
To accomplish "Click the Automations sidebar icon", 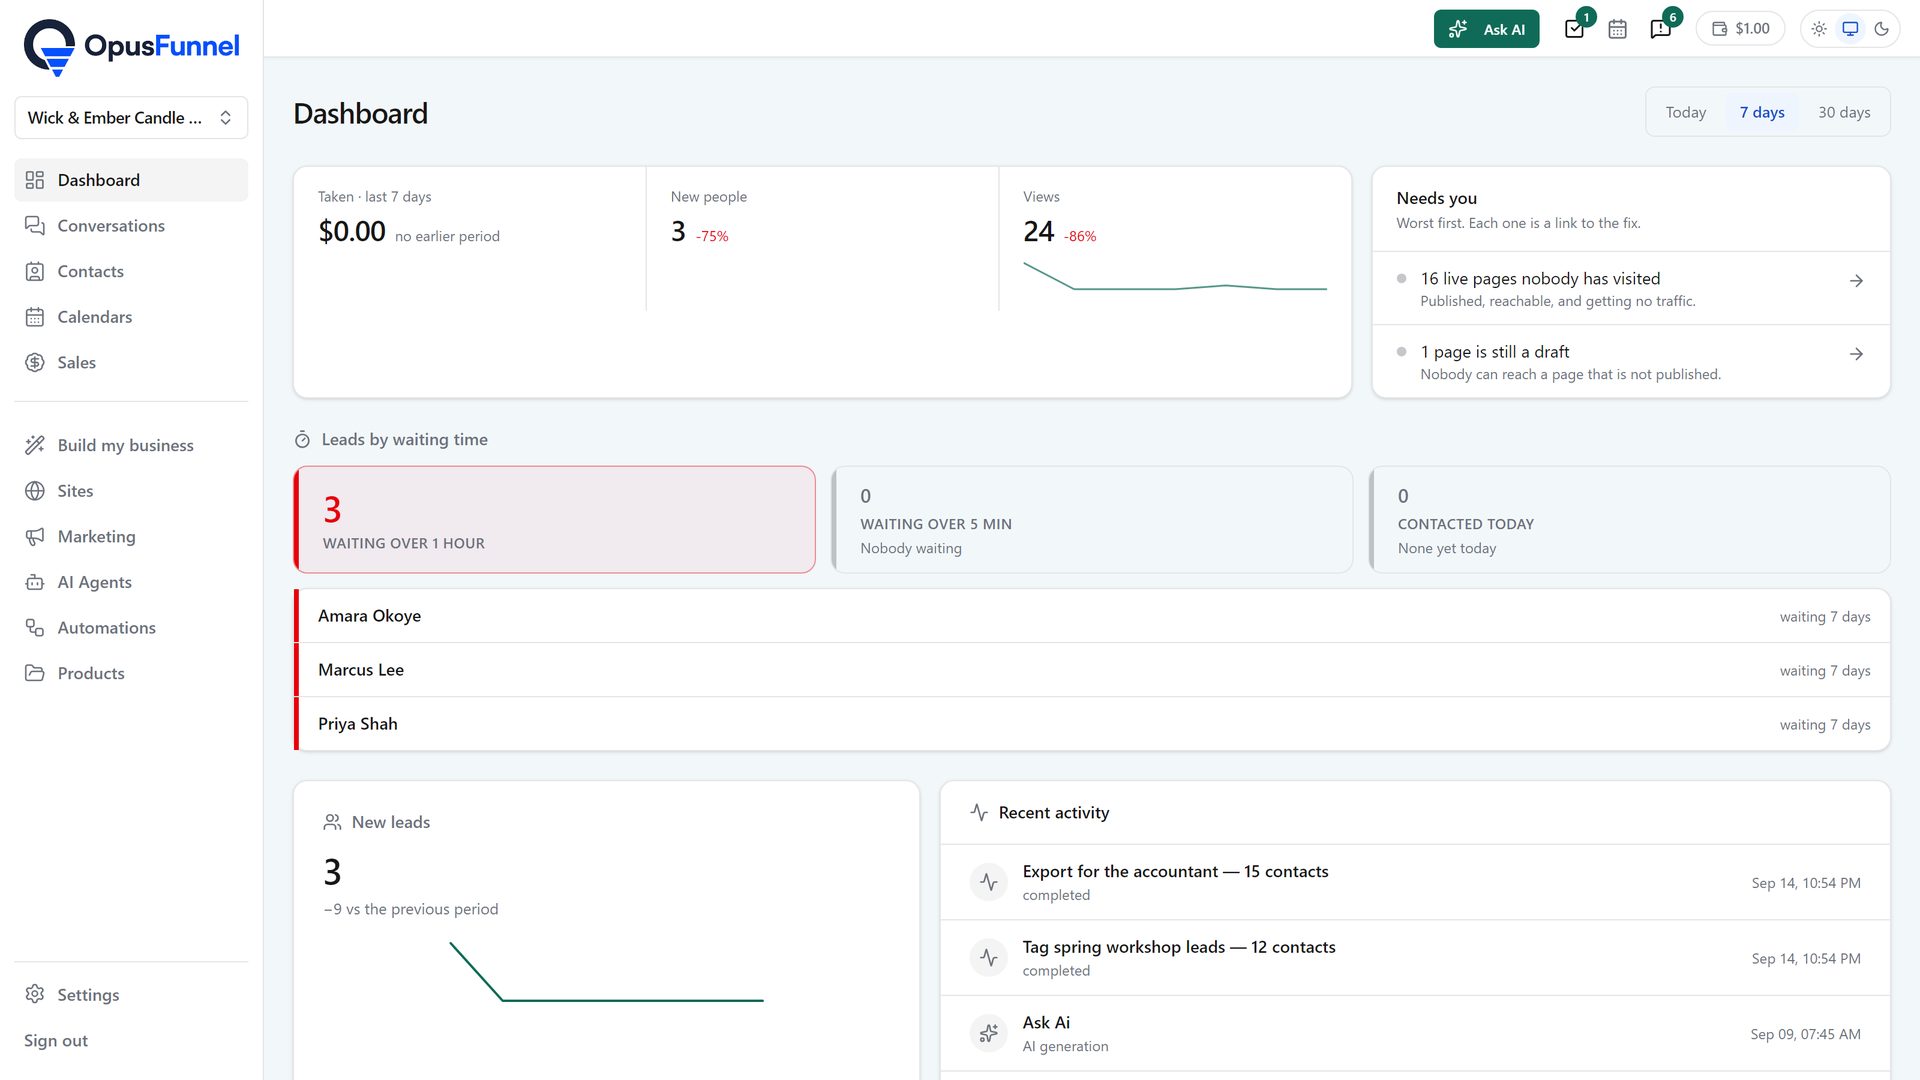I will click(35, 628).
